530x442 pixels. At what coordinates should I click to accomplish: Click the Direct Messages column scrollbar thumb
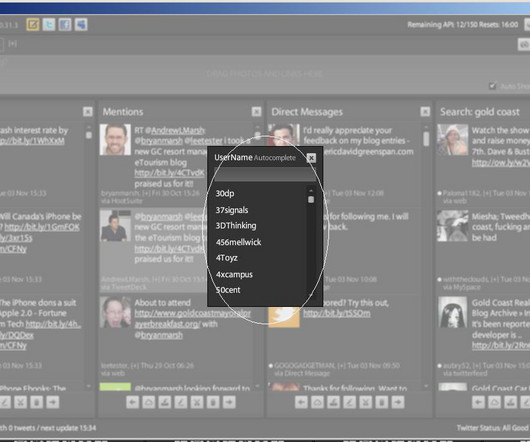click(x=426, y=139)
